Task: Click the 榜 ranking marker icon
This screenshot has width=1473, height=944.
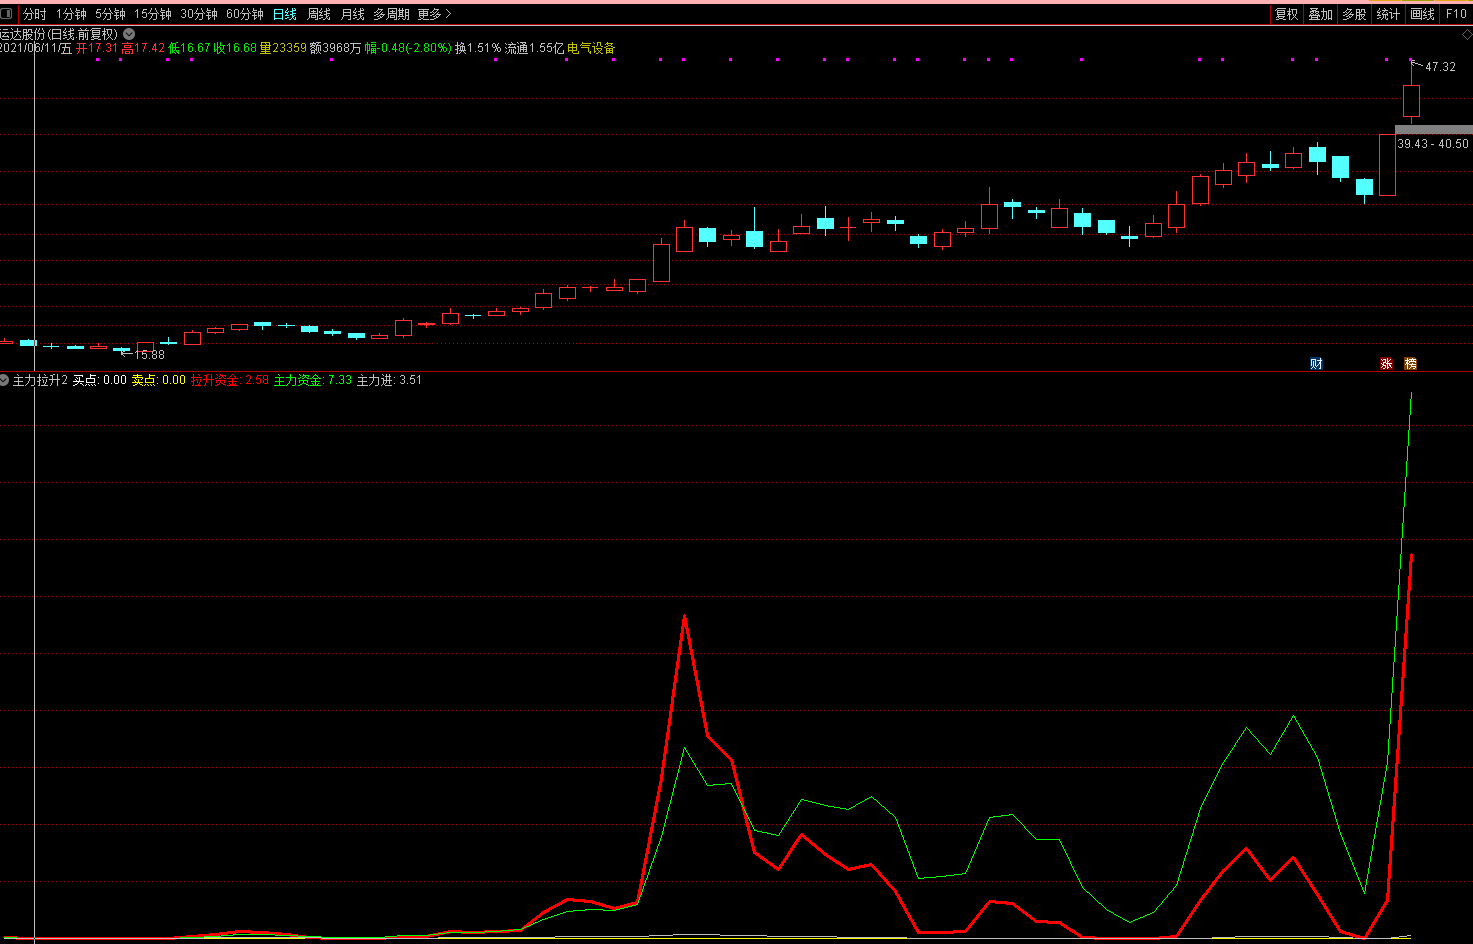Action: pos(1410,364)
